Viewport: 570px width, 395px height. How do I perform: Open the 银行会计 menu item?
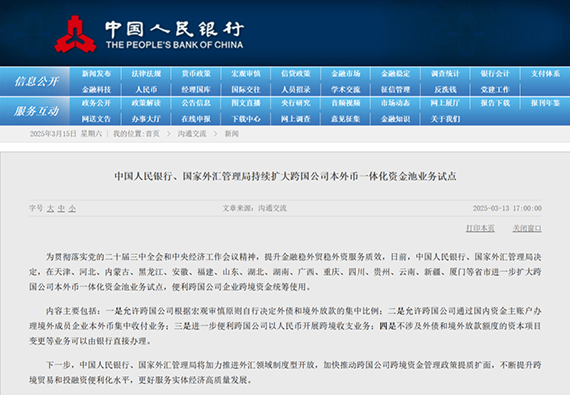tap(495, 74)
